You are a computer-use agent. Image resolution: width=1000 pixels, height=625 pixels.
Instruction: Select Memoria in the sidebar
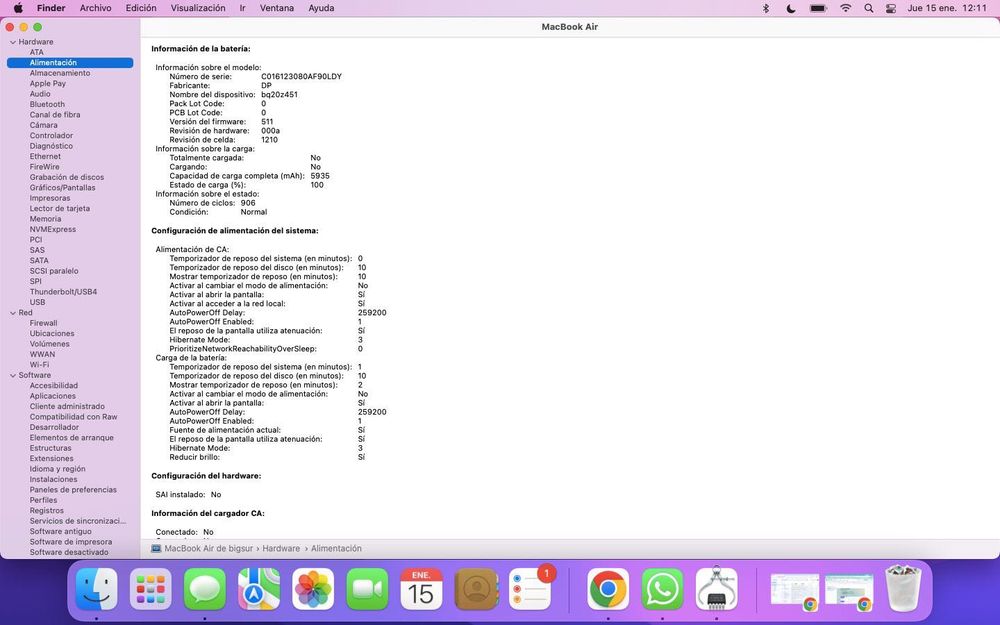[x=45, y=219]
